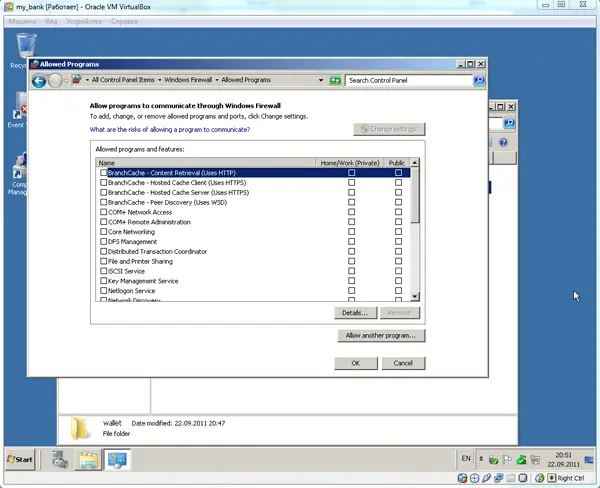Image resolution: width=600 pixels, height=488 pixels.
Task: Enable the File and Printer Sharing name checkbox
Action: point(103,261)
